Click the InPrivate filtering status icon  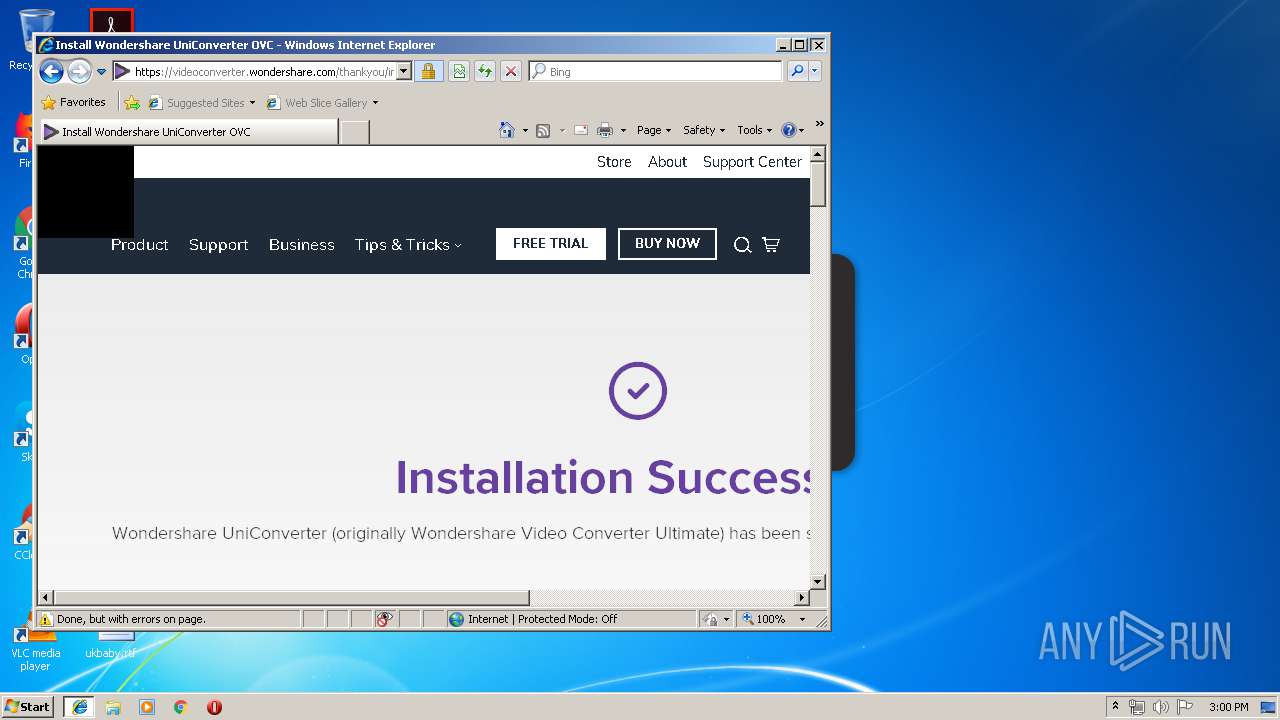385,619
